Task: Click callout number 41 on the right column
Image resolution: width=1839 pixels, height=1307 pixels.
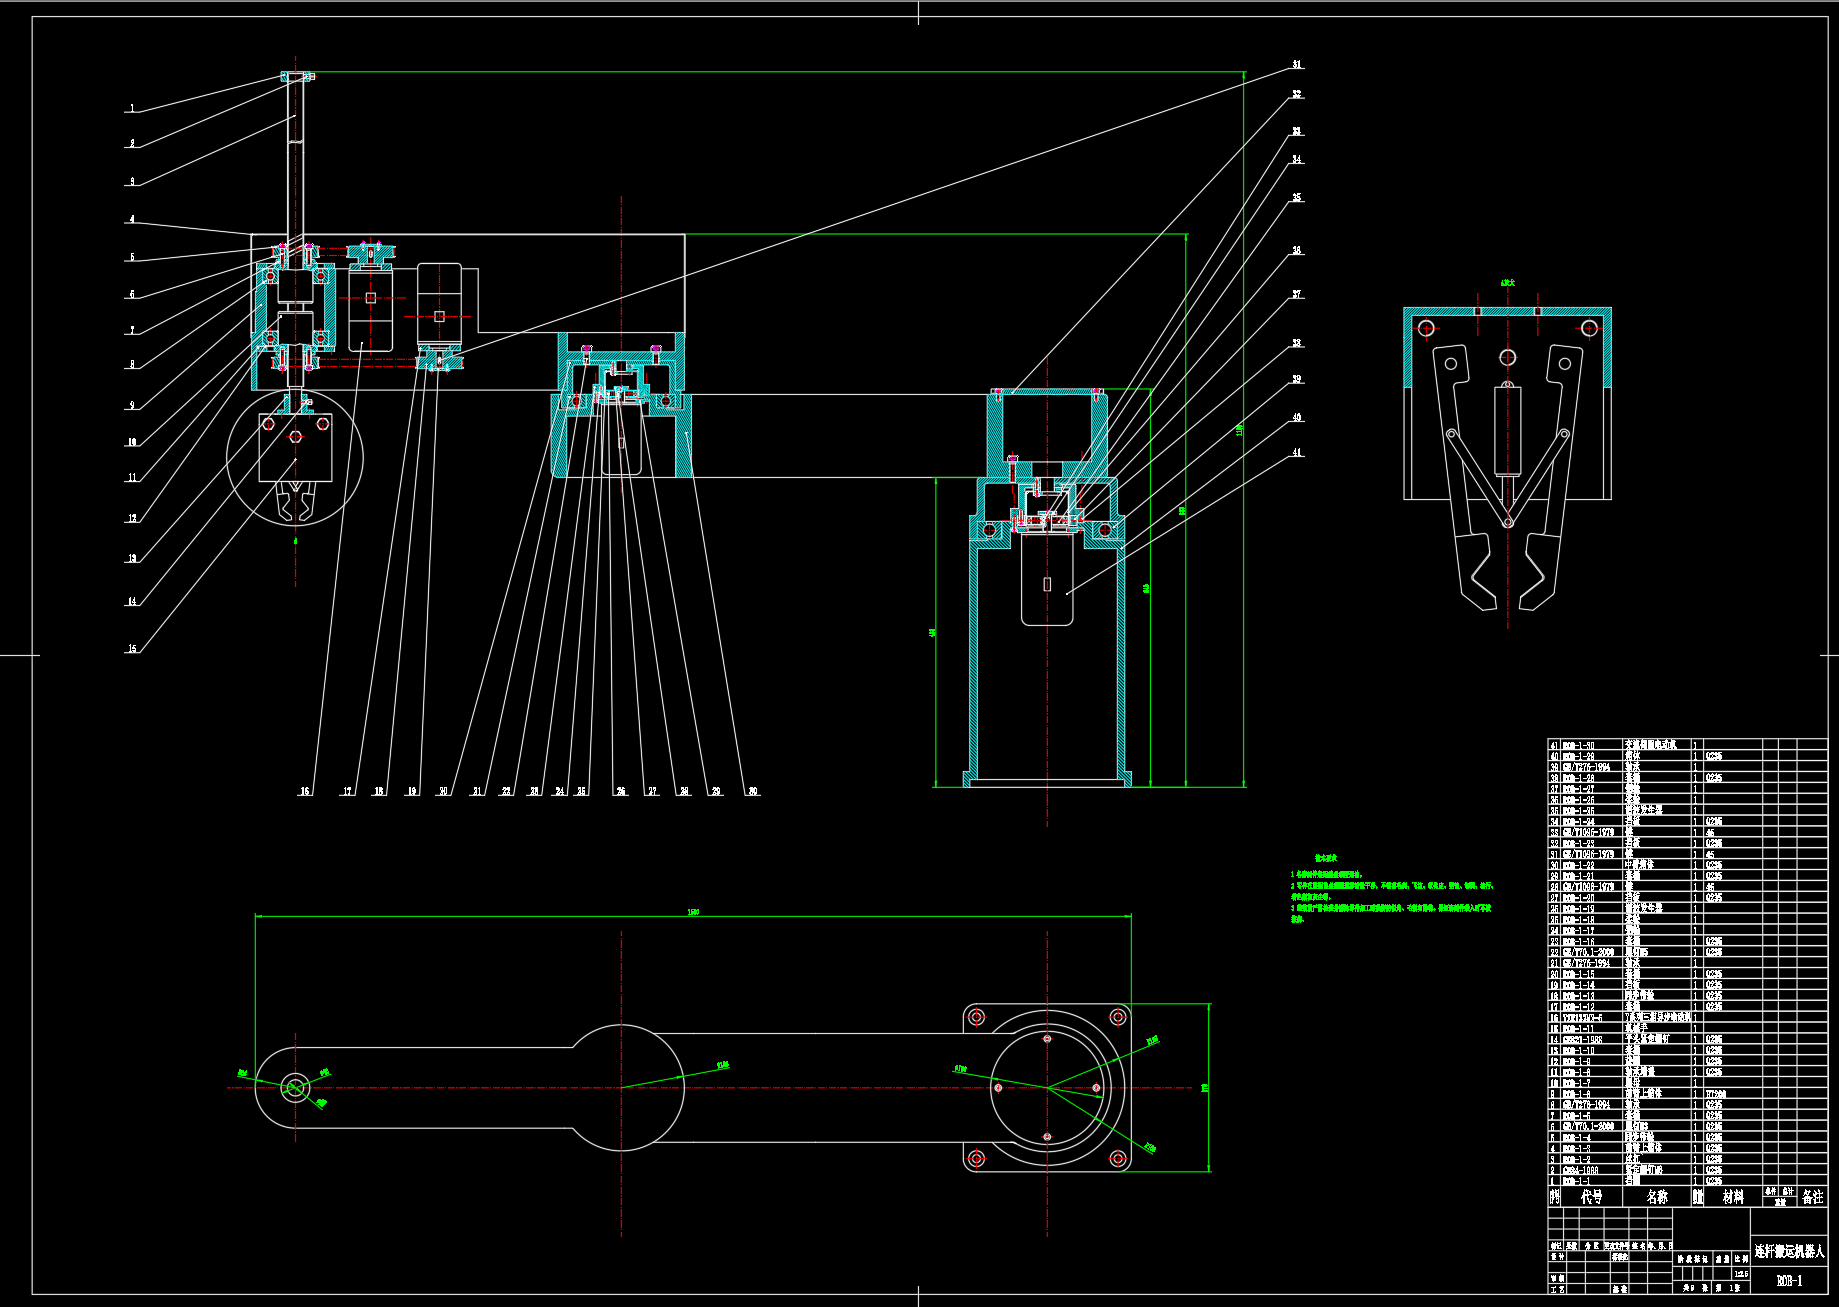Action: pos(1297,452)
